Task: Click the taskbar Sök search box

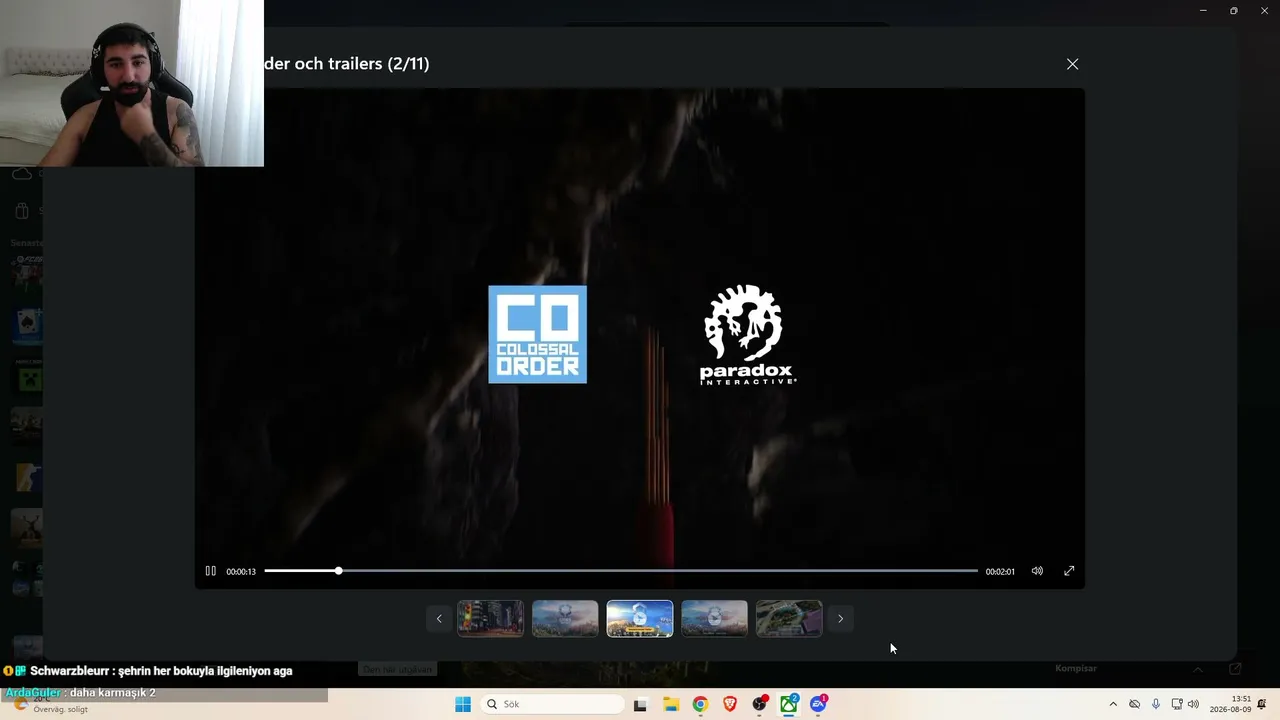Action: pos(552,704)
